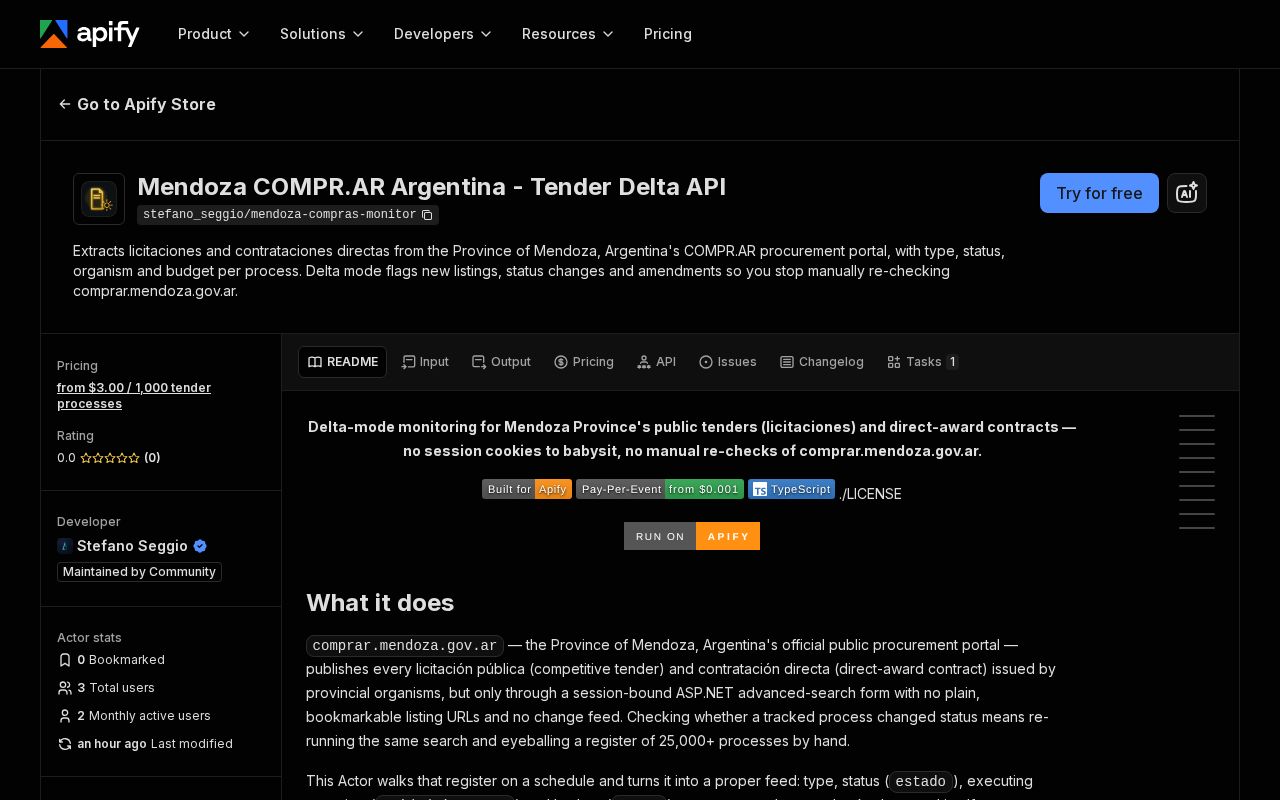Expand the Solutions menu
The height and width of the screenshot is (800, 1280).
322,34
